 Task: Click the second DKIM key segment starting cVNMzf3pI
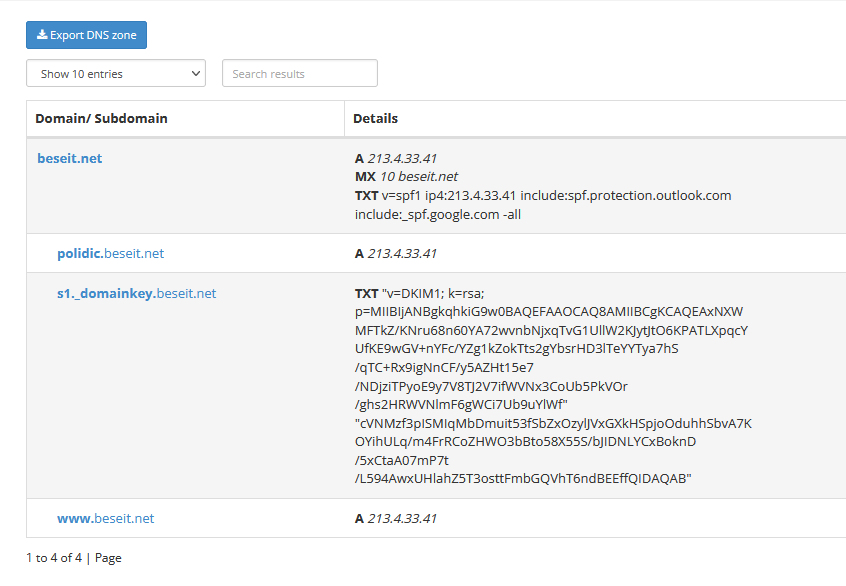pos(553,423)
